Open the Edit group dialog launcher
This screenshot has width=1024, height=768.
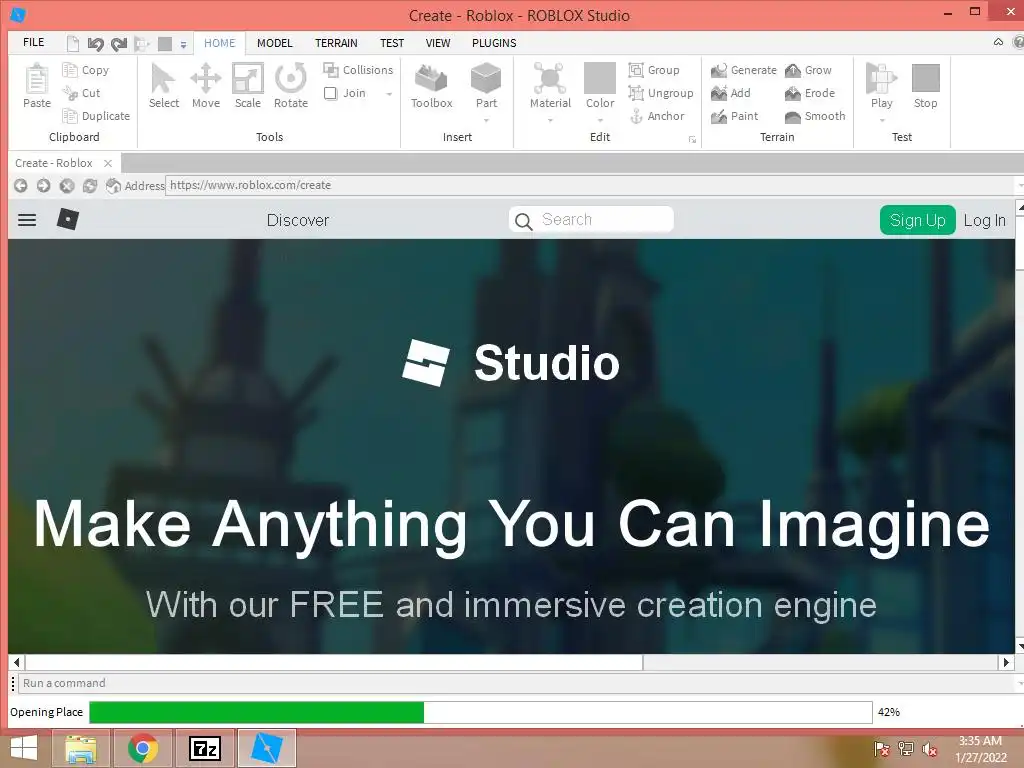692,140
